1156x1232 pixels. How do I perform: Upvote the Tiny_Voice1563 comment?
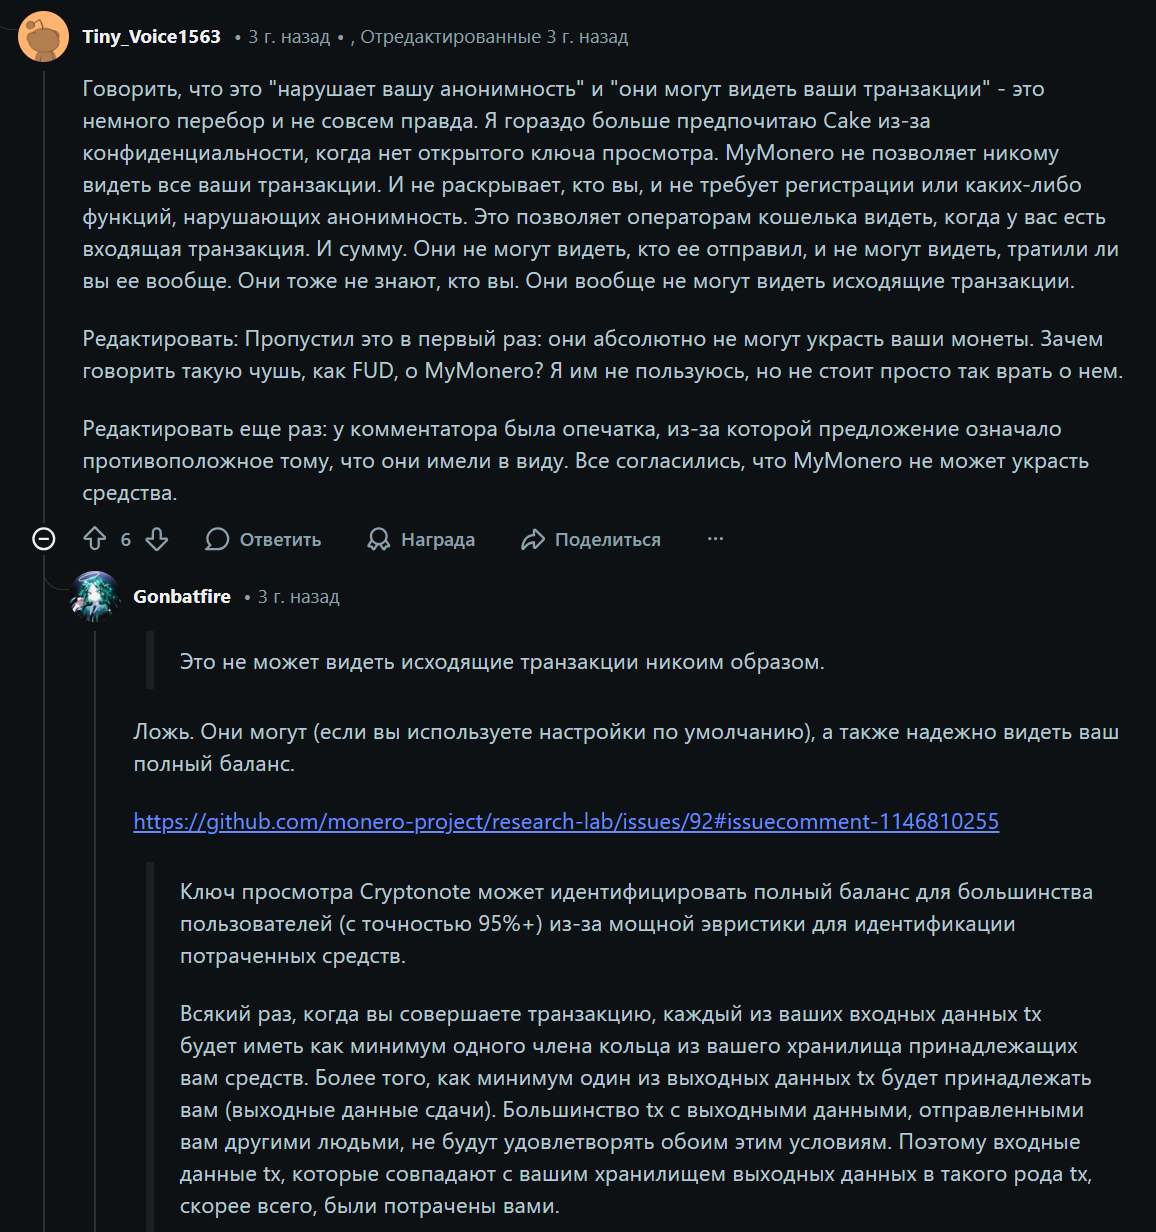tap(95, 540)
